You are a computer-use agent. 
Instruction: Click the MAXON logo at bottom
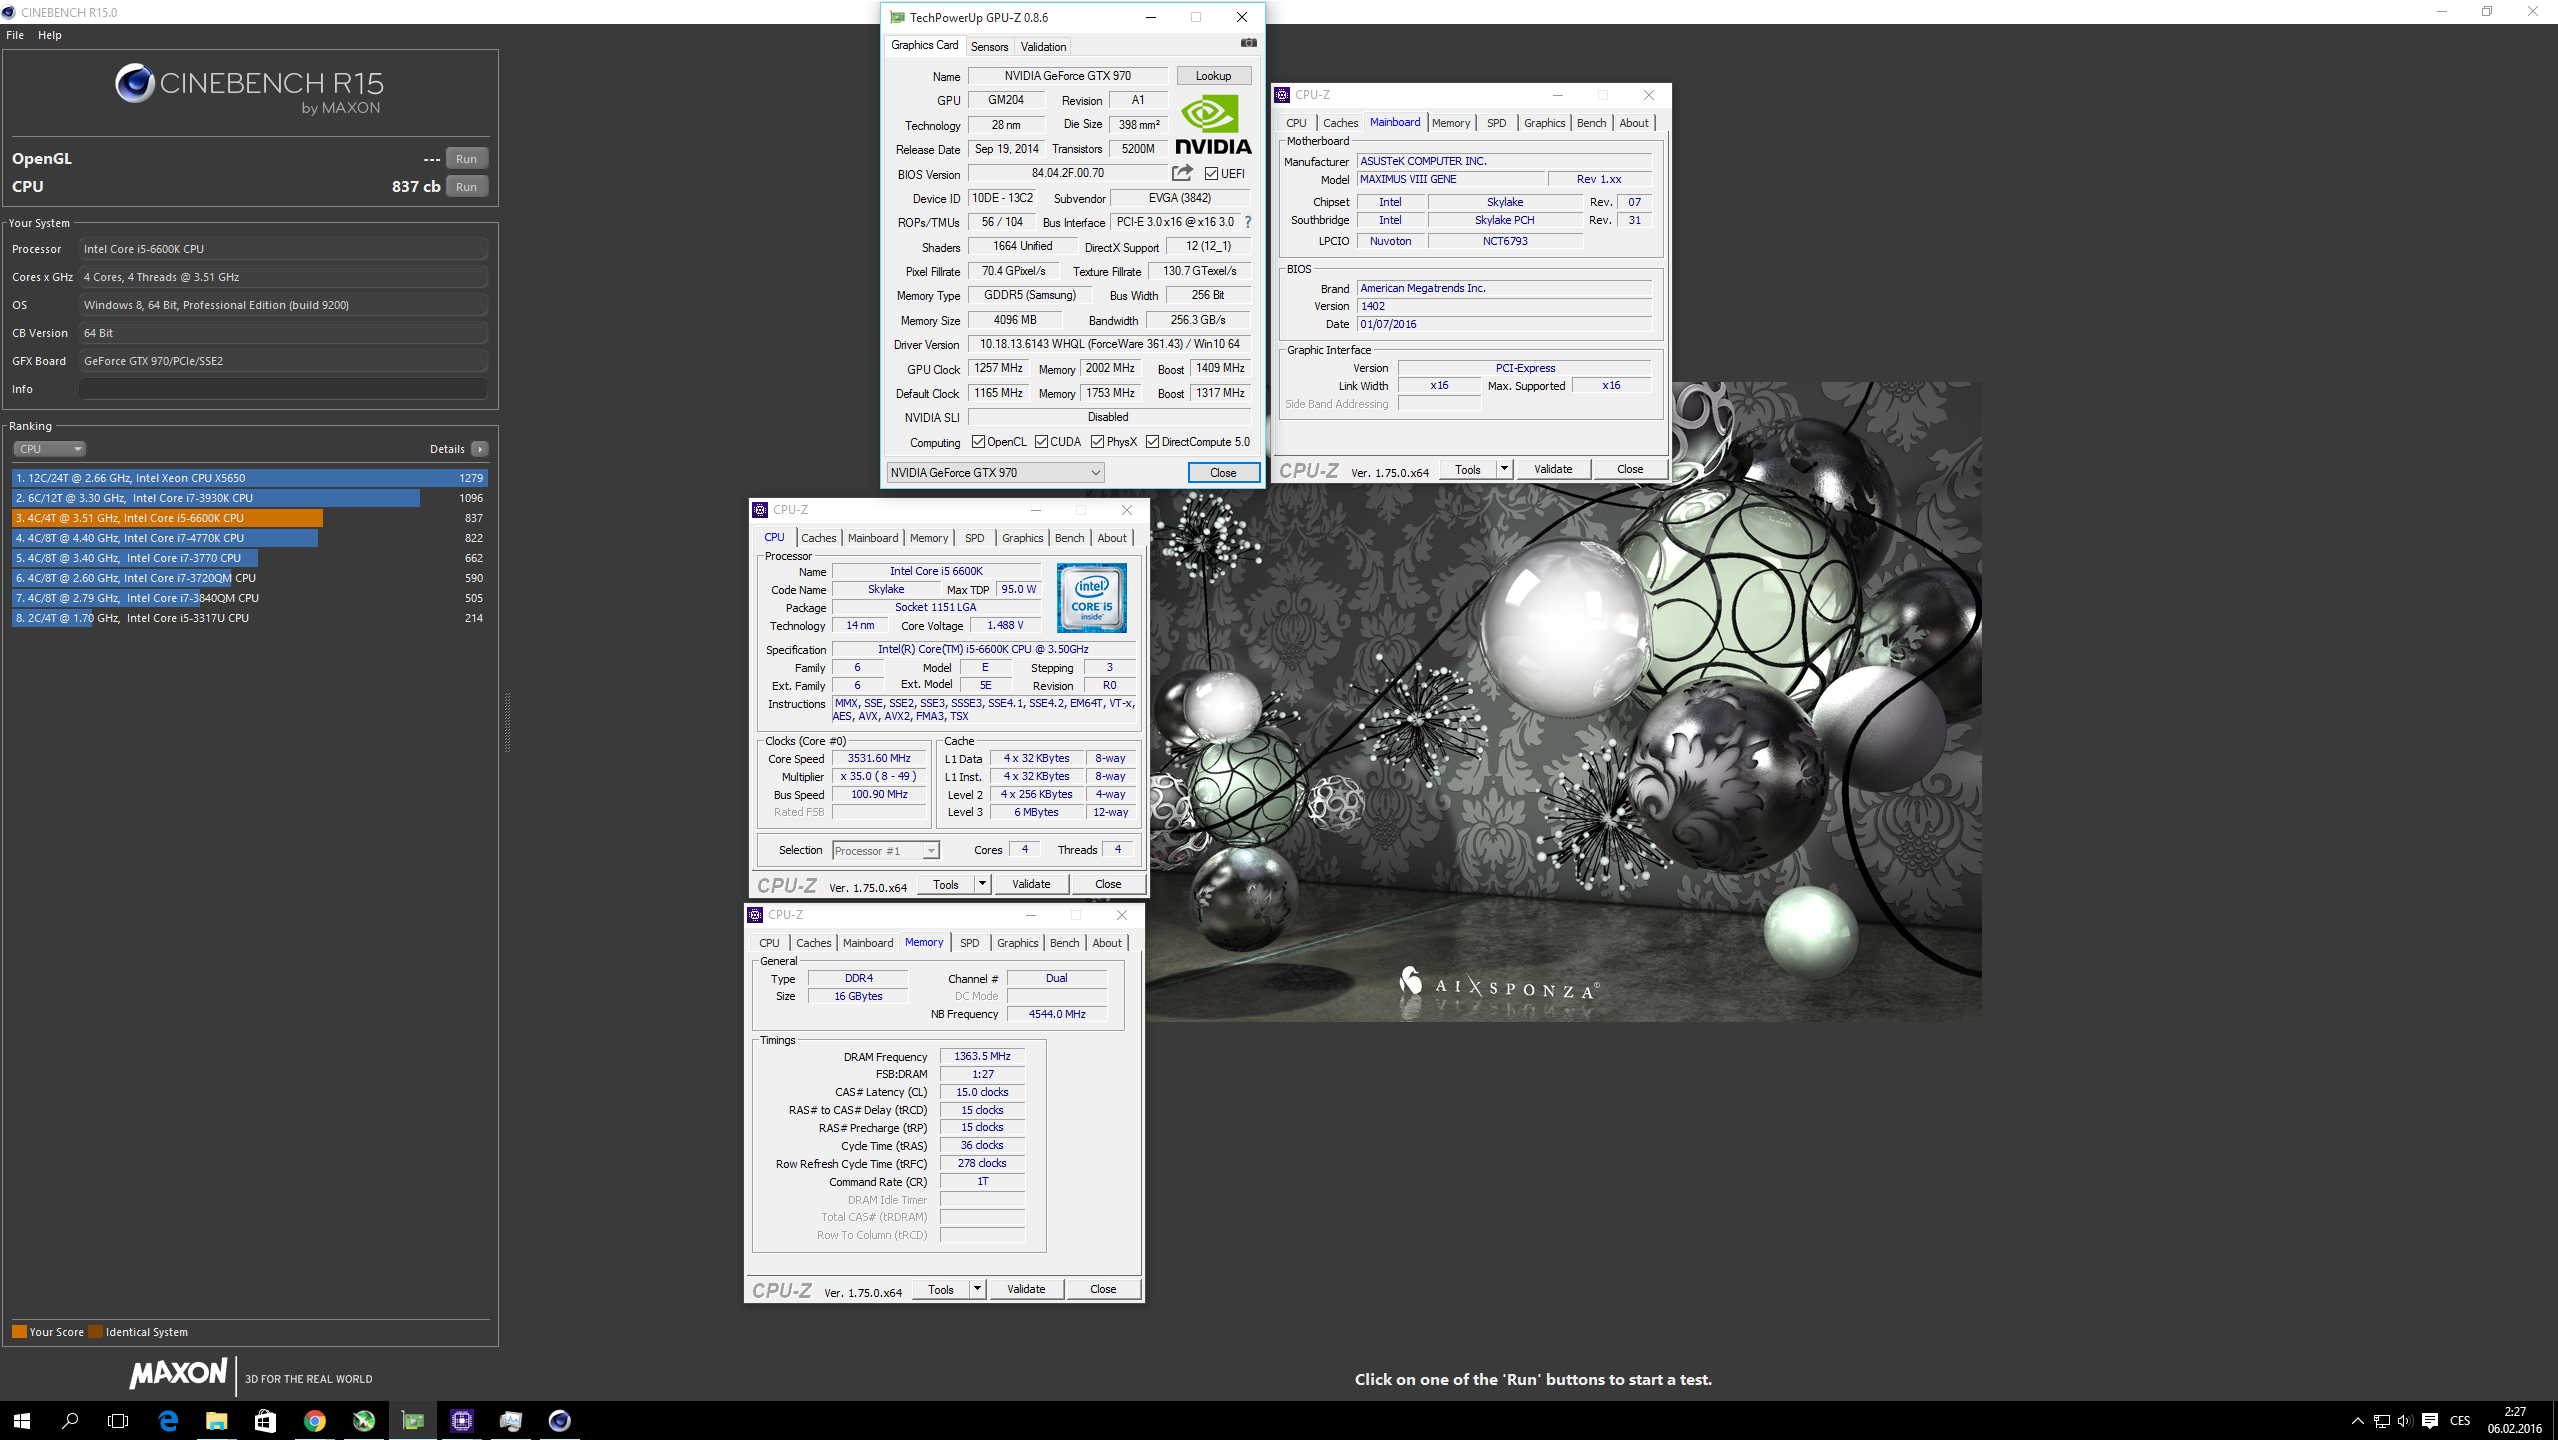tap(178, 1374)
